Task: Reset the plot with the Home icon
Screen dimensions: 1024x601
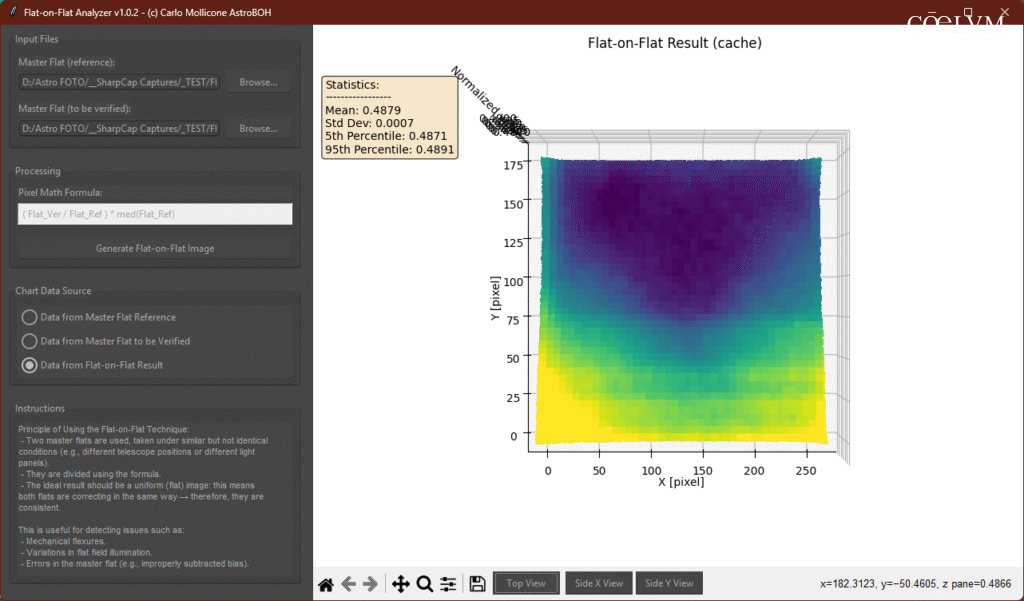Action: [x=326, y=584]
